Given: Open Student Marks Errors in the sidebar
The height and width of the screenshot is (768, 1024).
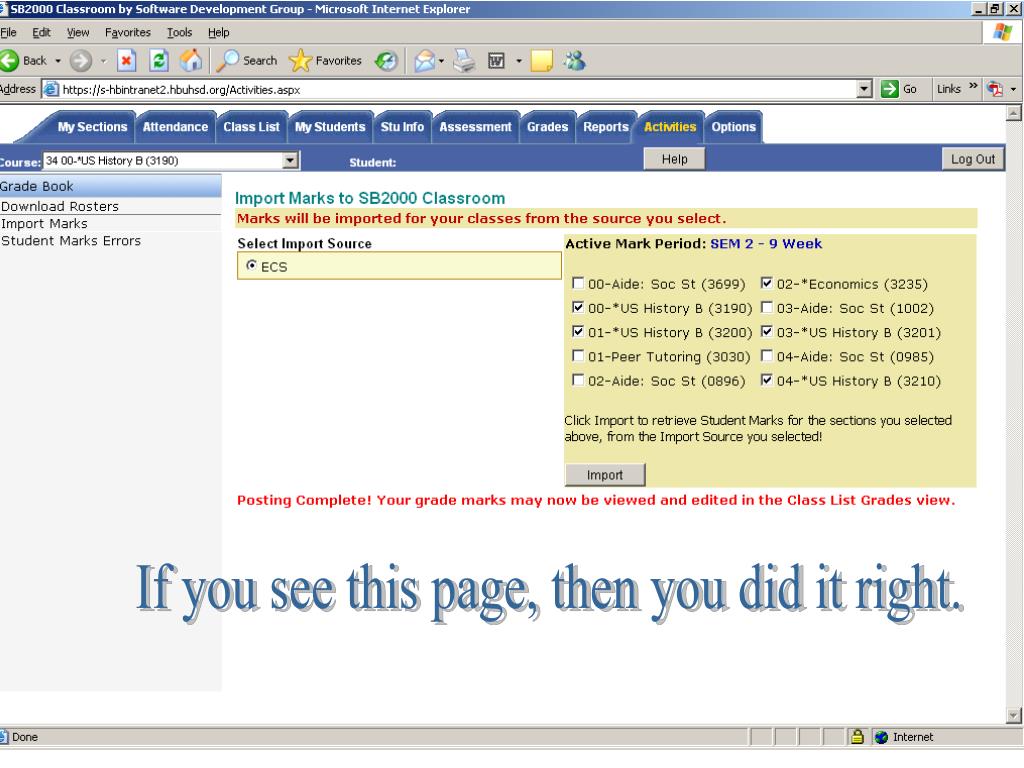Looking at the screenshot, I should [71, 241].
